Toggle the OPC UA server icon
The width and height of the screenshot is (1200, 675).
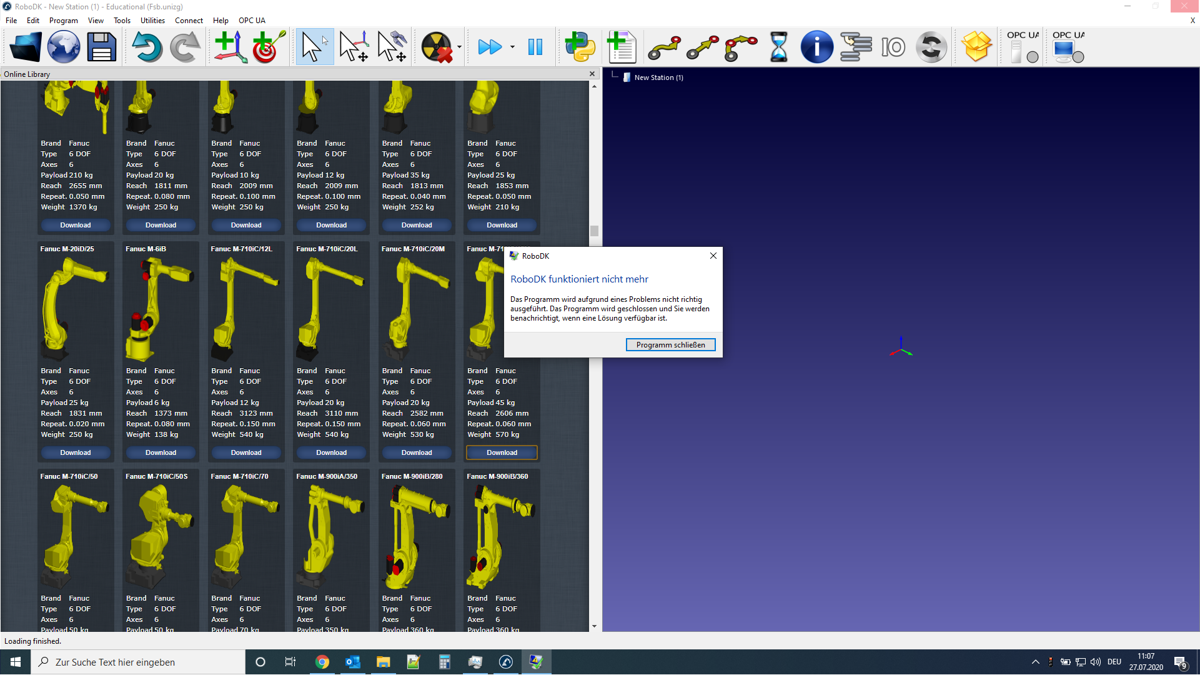click(1022, 48)
